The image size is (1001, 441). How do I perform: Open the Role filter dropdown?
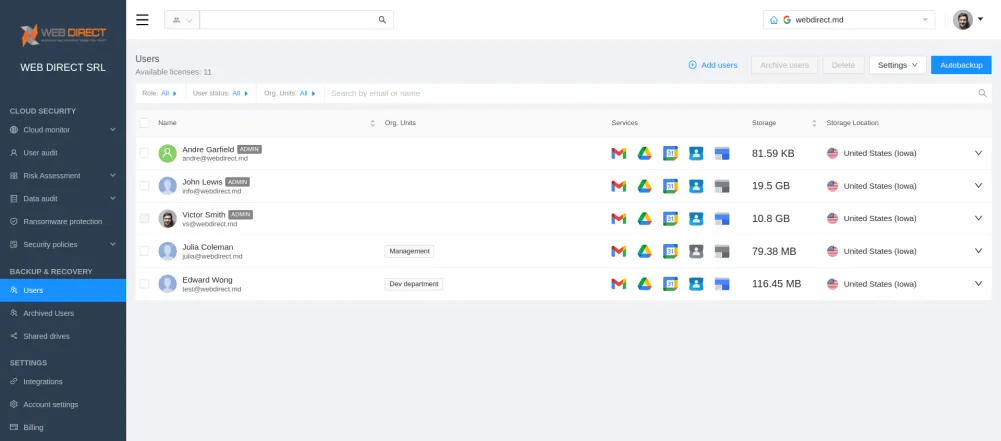159,93
